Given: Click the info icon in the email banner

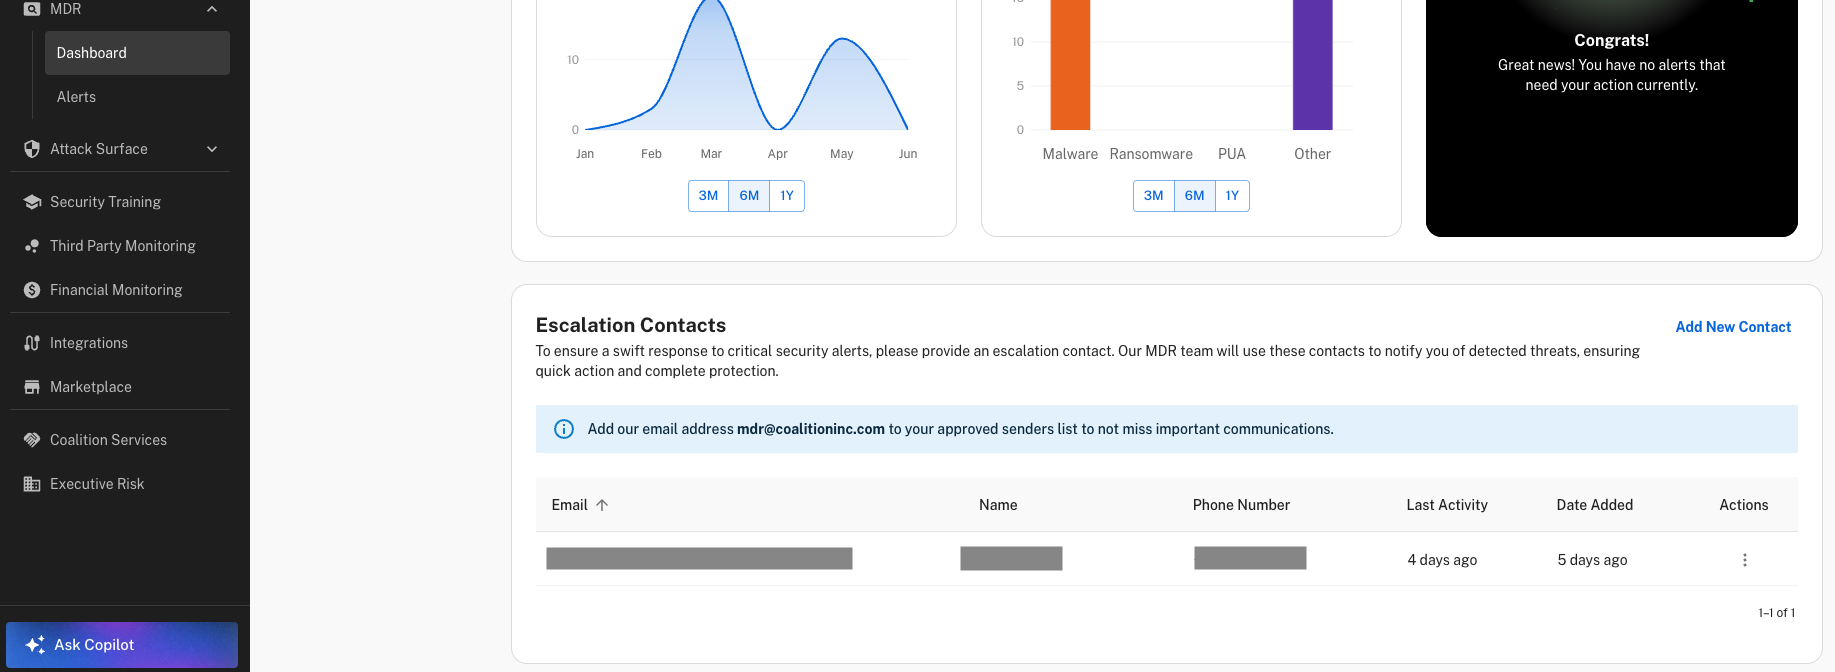Looking at the screenshot, I should point(564,429).
